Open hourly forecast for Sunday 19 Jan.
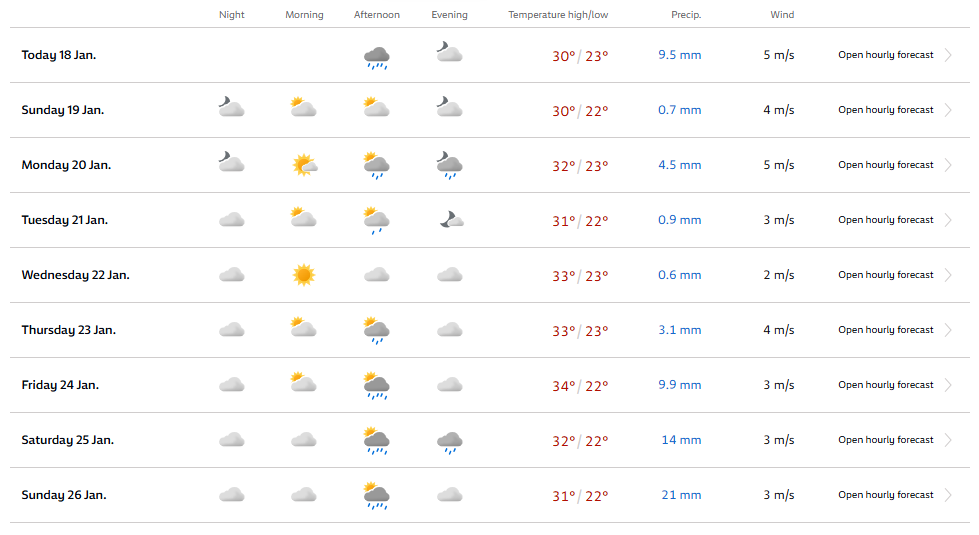 [885, 110]
